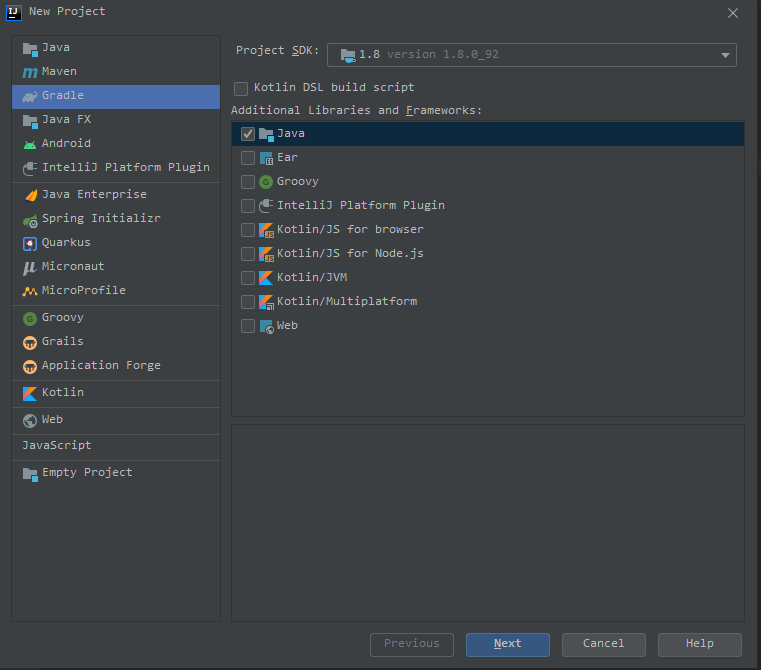Click the Project SDK 1.8 combo box
The image size is (761, 670).
coord(531,55)
